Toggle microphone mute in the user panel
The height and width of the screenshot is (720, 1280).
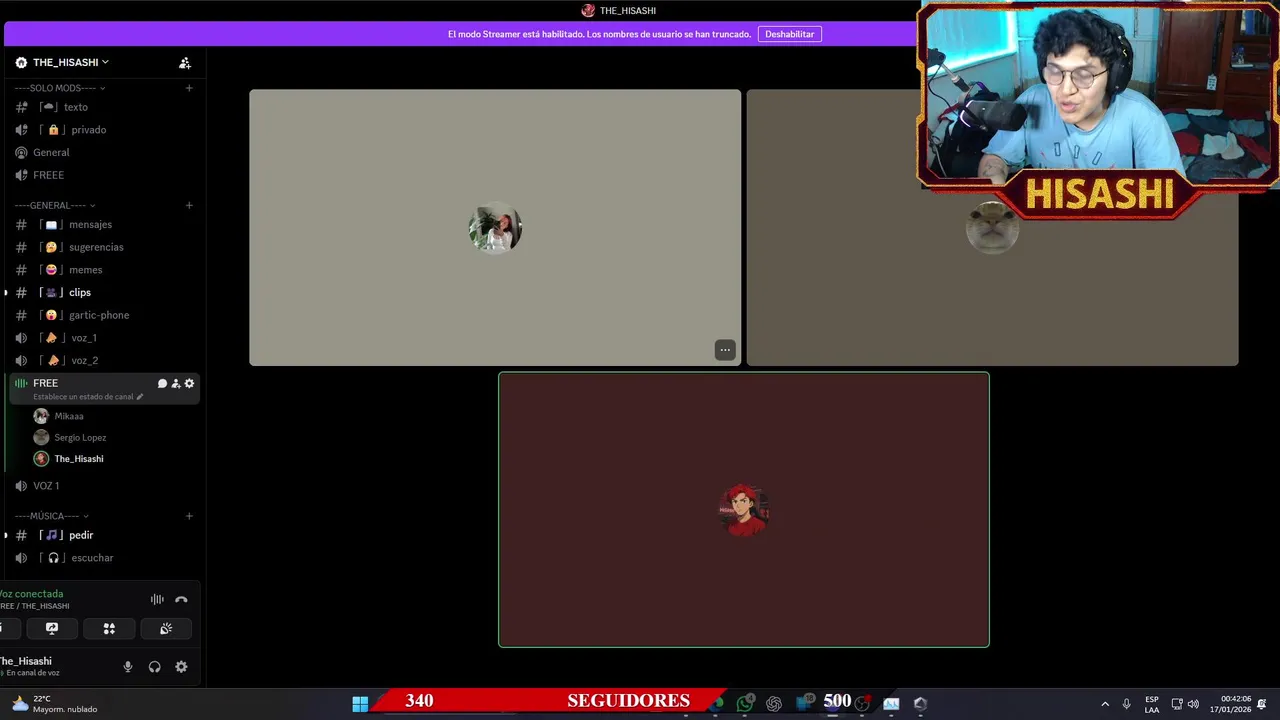[127, 667]
